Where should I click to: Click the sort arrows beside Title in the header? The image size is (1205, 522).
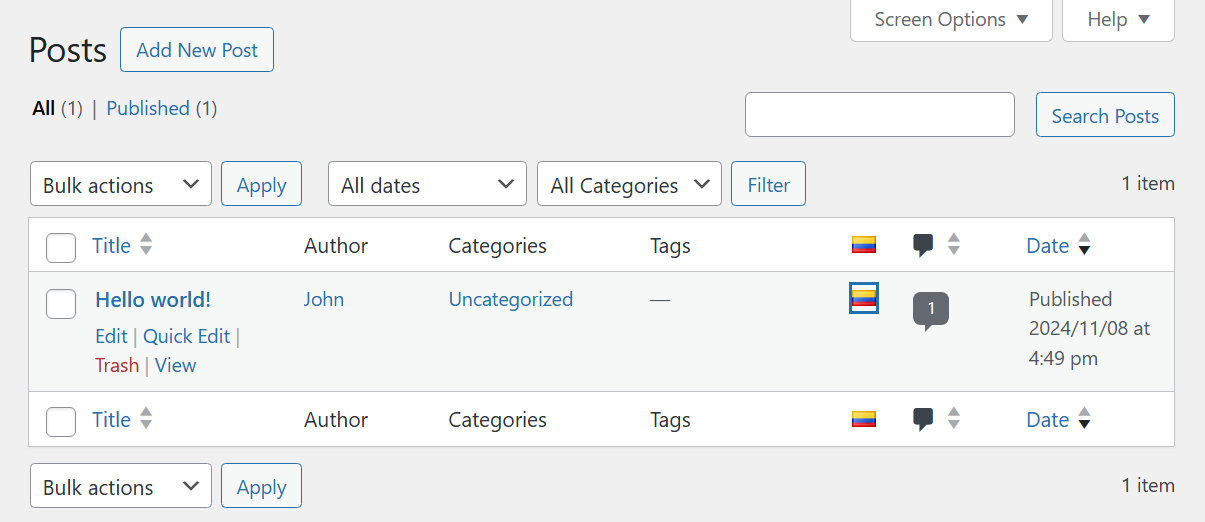(x=146, y=245)
